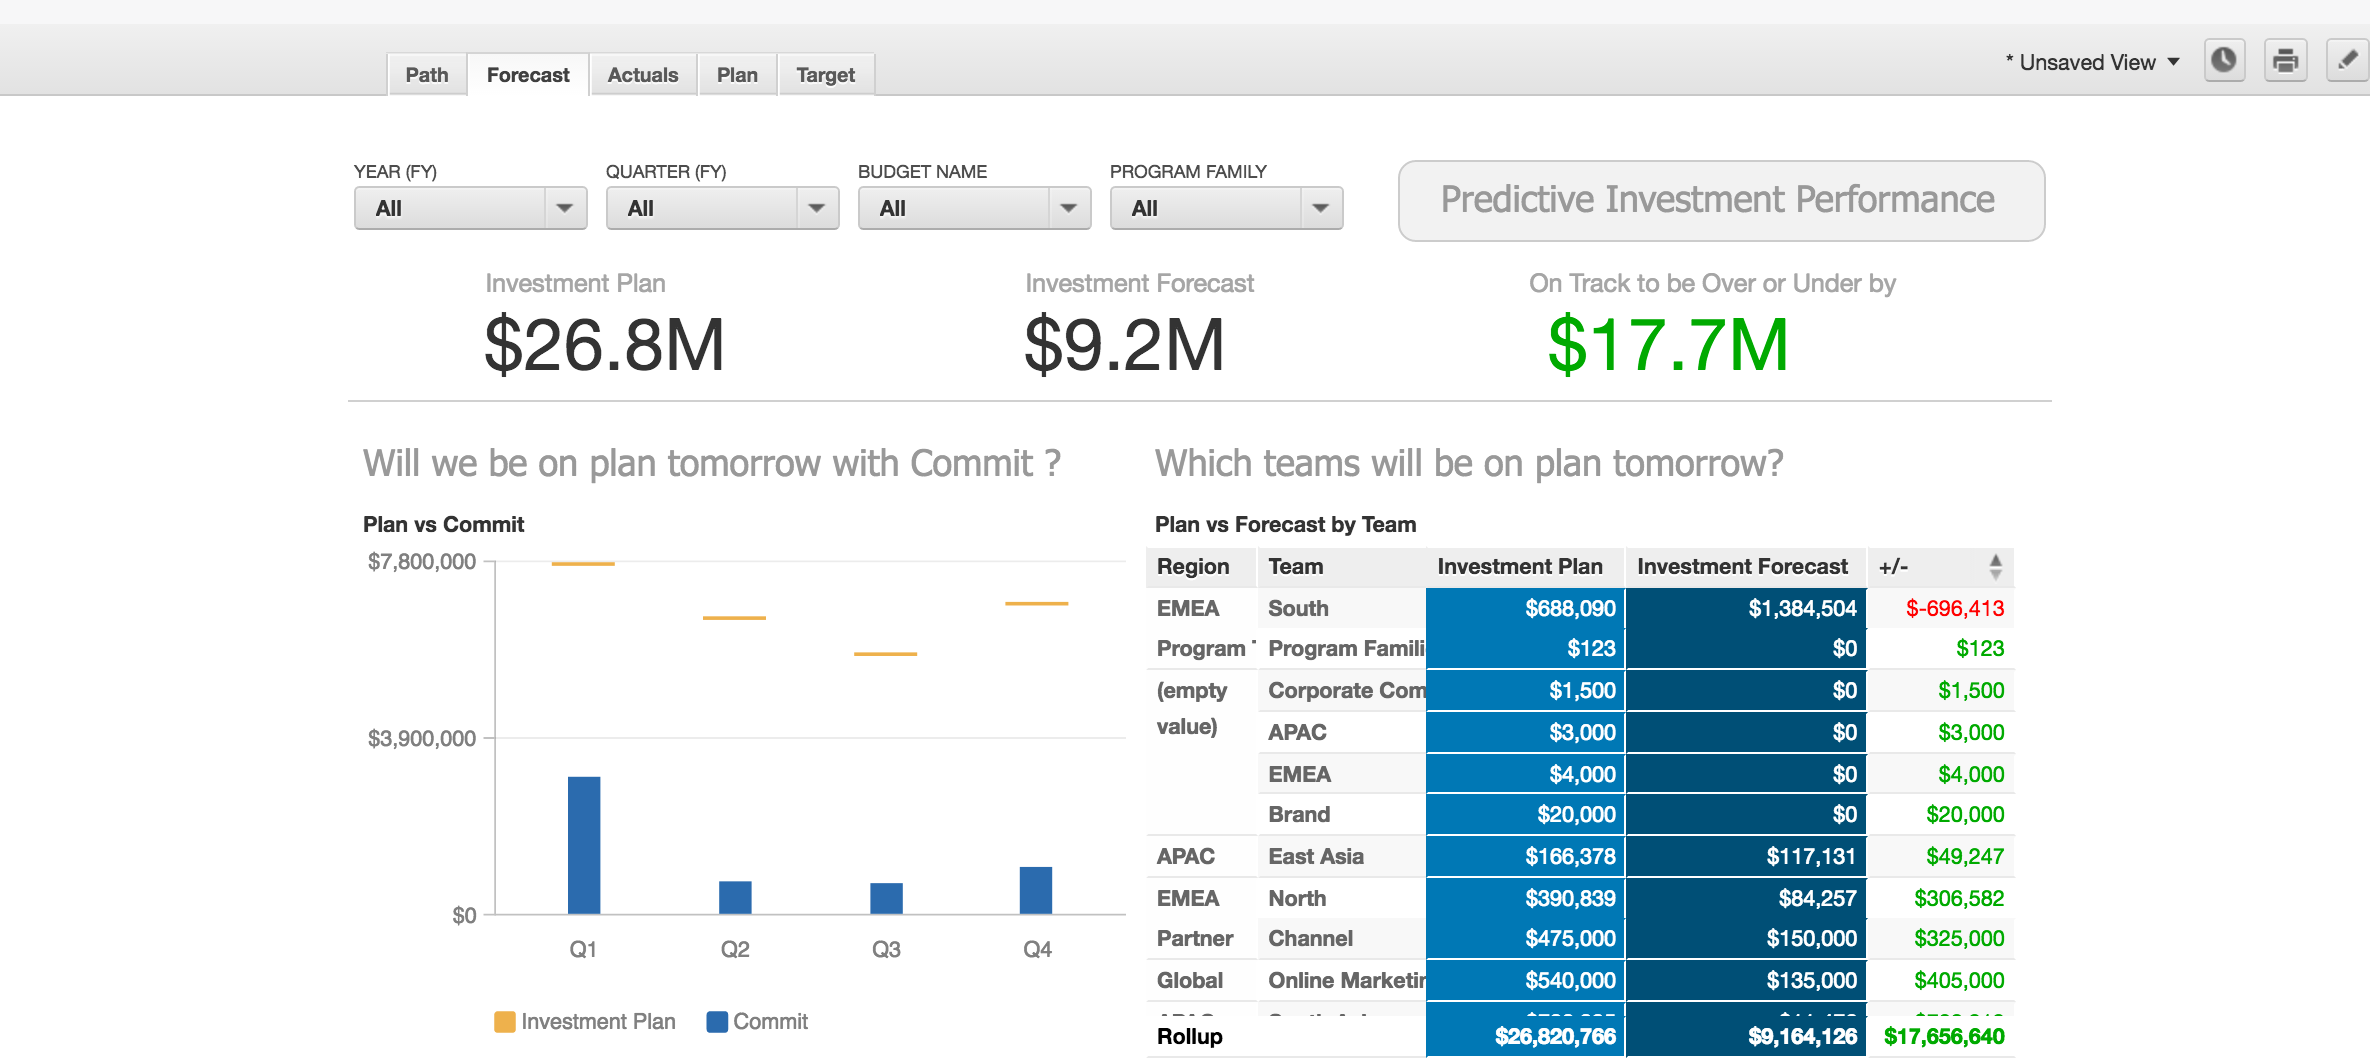Screen dimensions: 2370x1060
Task: Click the blue Commit legend square
Action: point(716,1022)
